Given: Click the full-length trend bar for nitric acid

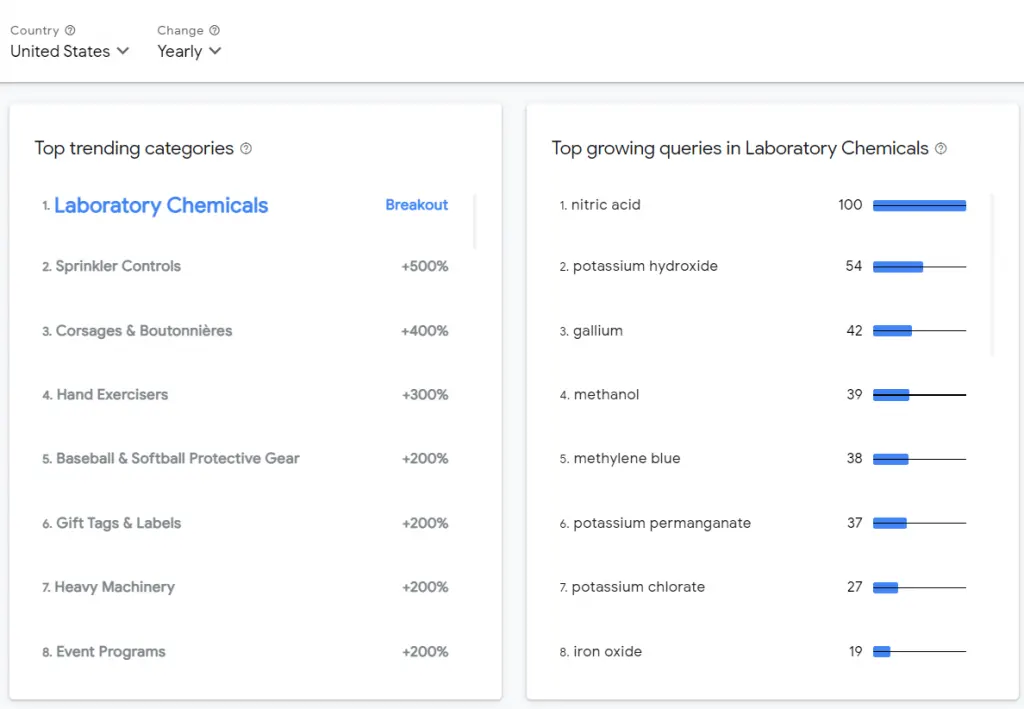Looking at the screenshot, I should 919,205.
